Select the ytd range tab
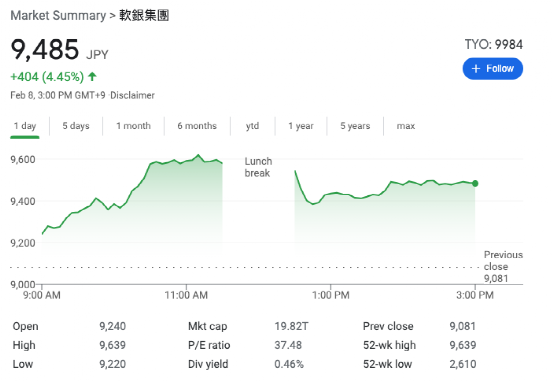Screen dimensions: 553x382 coord(252,126)
